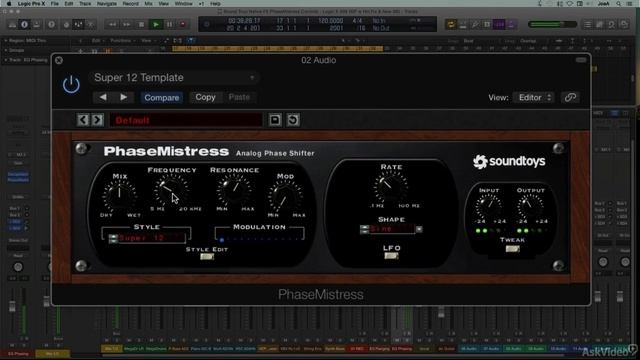Open the List Editors icon

point(587,24)
